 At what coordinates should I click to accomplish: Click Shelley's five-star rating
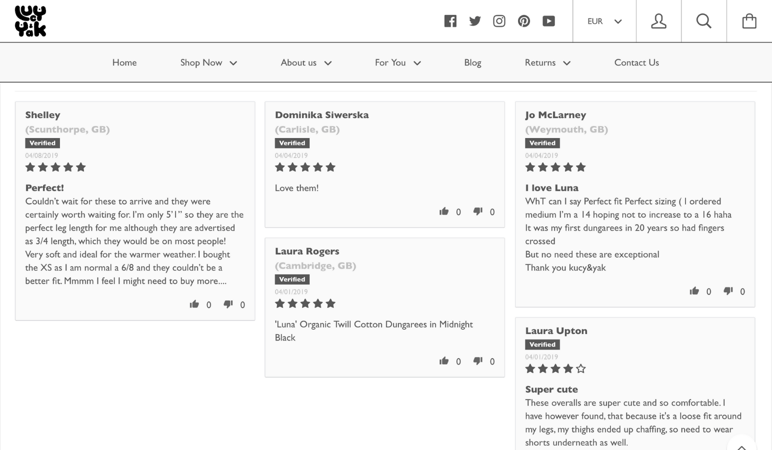tap(56, 167)
